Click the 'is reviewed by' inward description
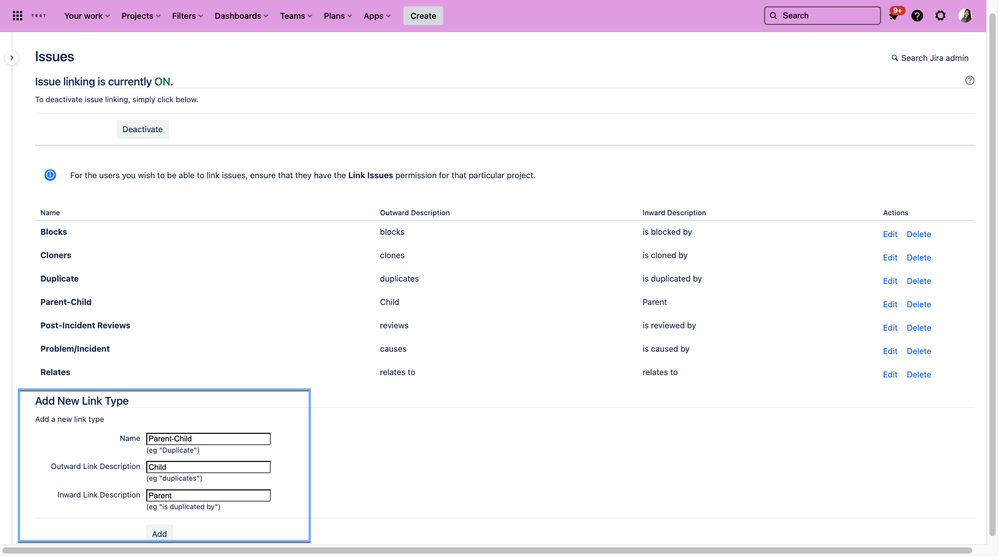The image size is (998, 556). [669, 326]
